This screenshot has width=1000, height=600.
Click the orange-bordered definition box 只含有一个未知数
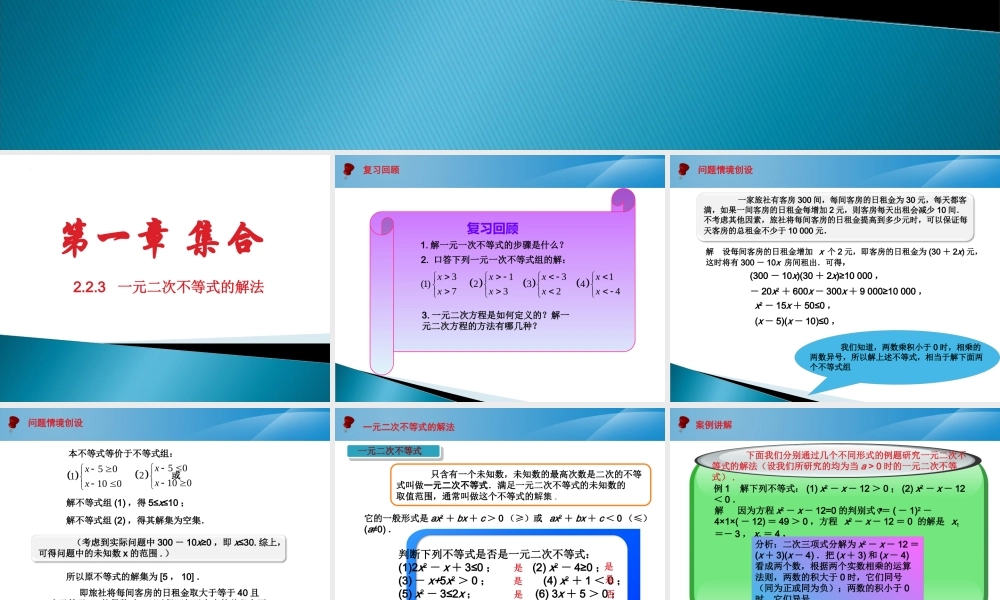tap(520, 485)
